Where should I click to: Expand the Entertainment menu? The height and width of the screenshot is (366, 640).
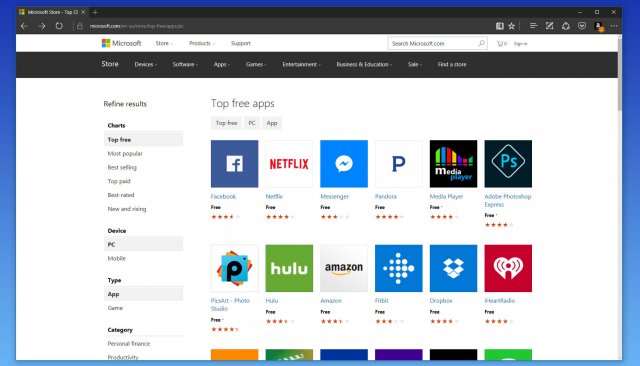click(x=302, y=64)
